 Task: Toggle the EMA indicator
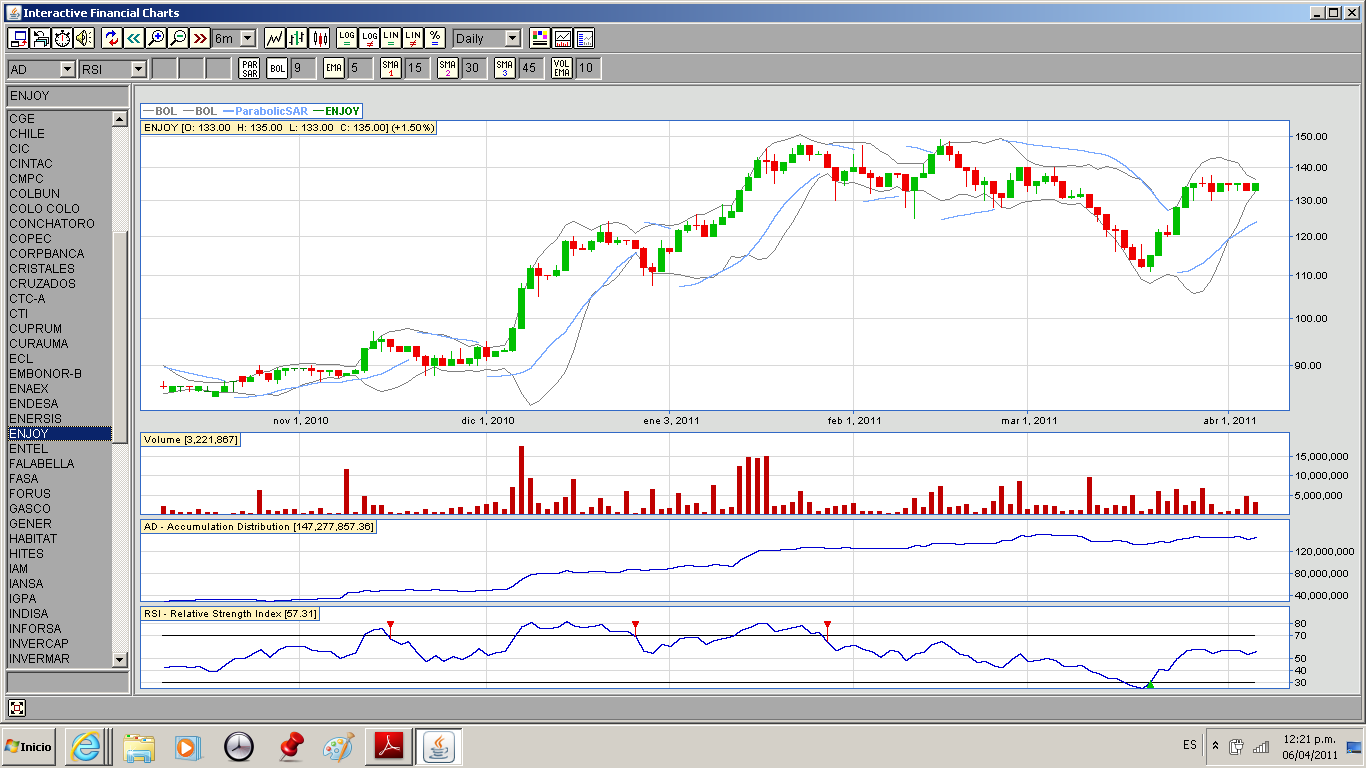(x=334, y=68)
